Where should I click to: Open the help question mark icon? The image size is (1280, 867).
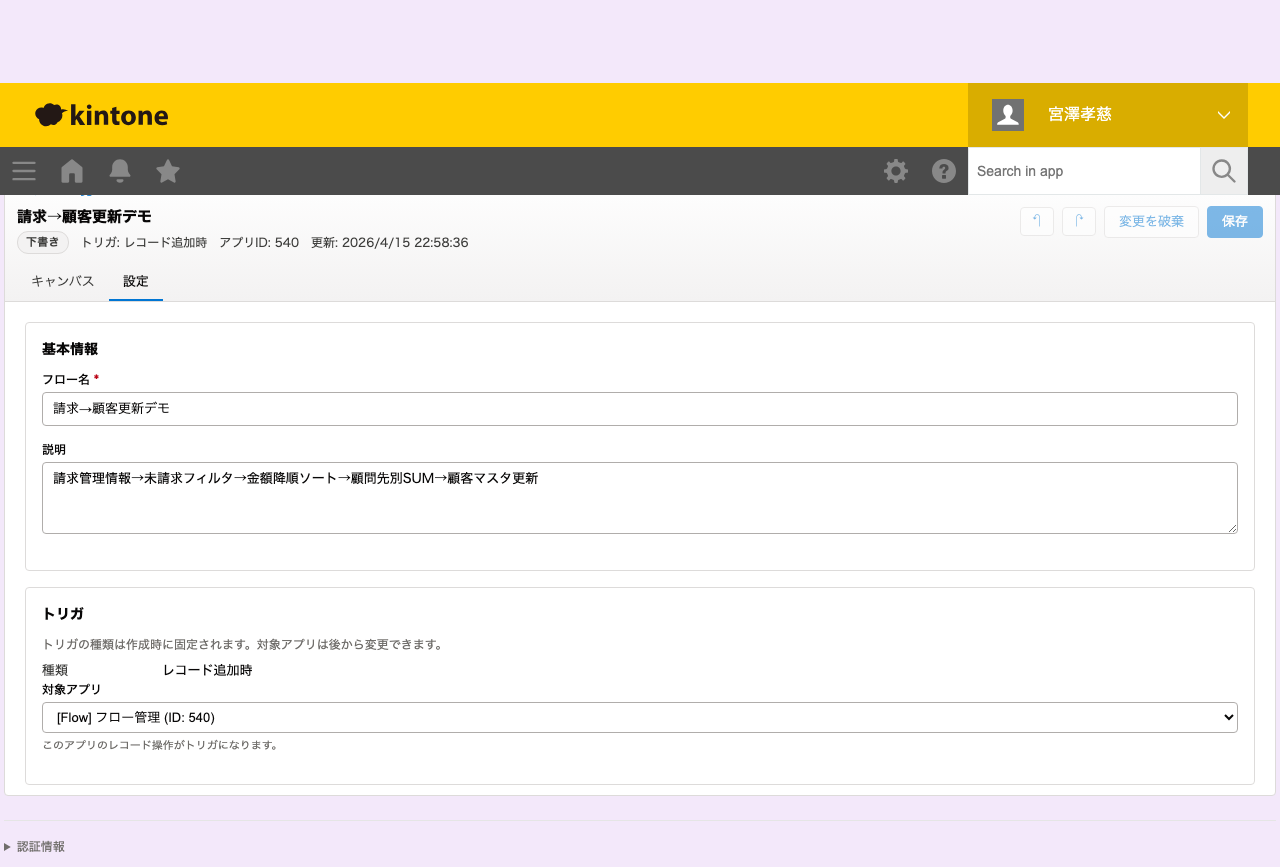point(944,171)
